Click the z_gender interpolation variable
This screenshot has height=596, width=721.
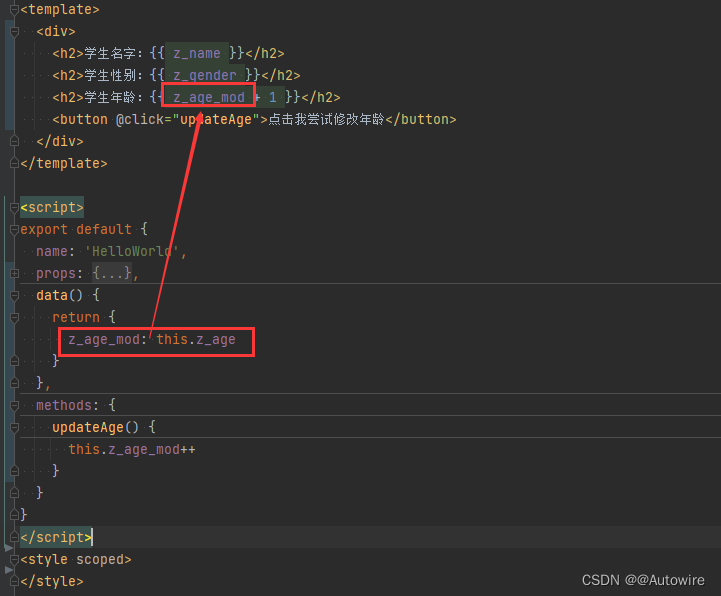coord(205,75)
